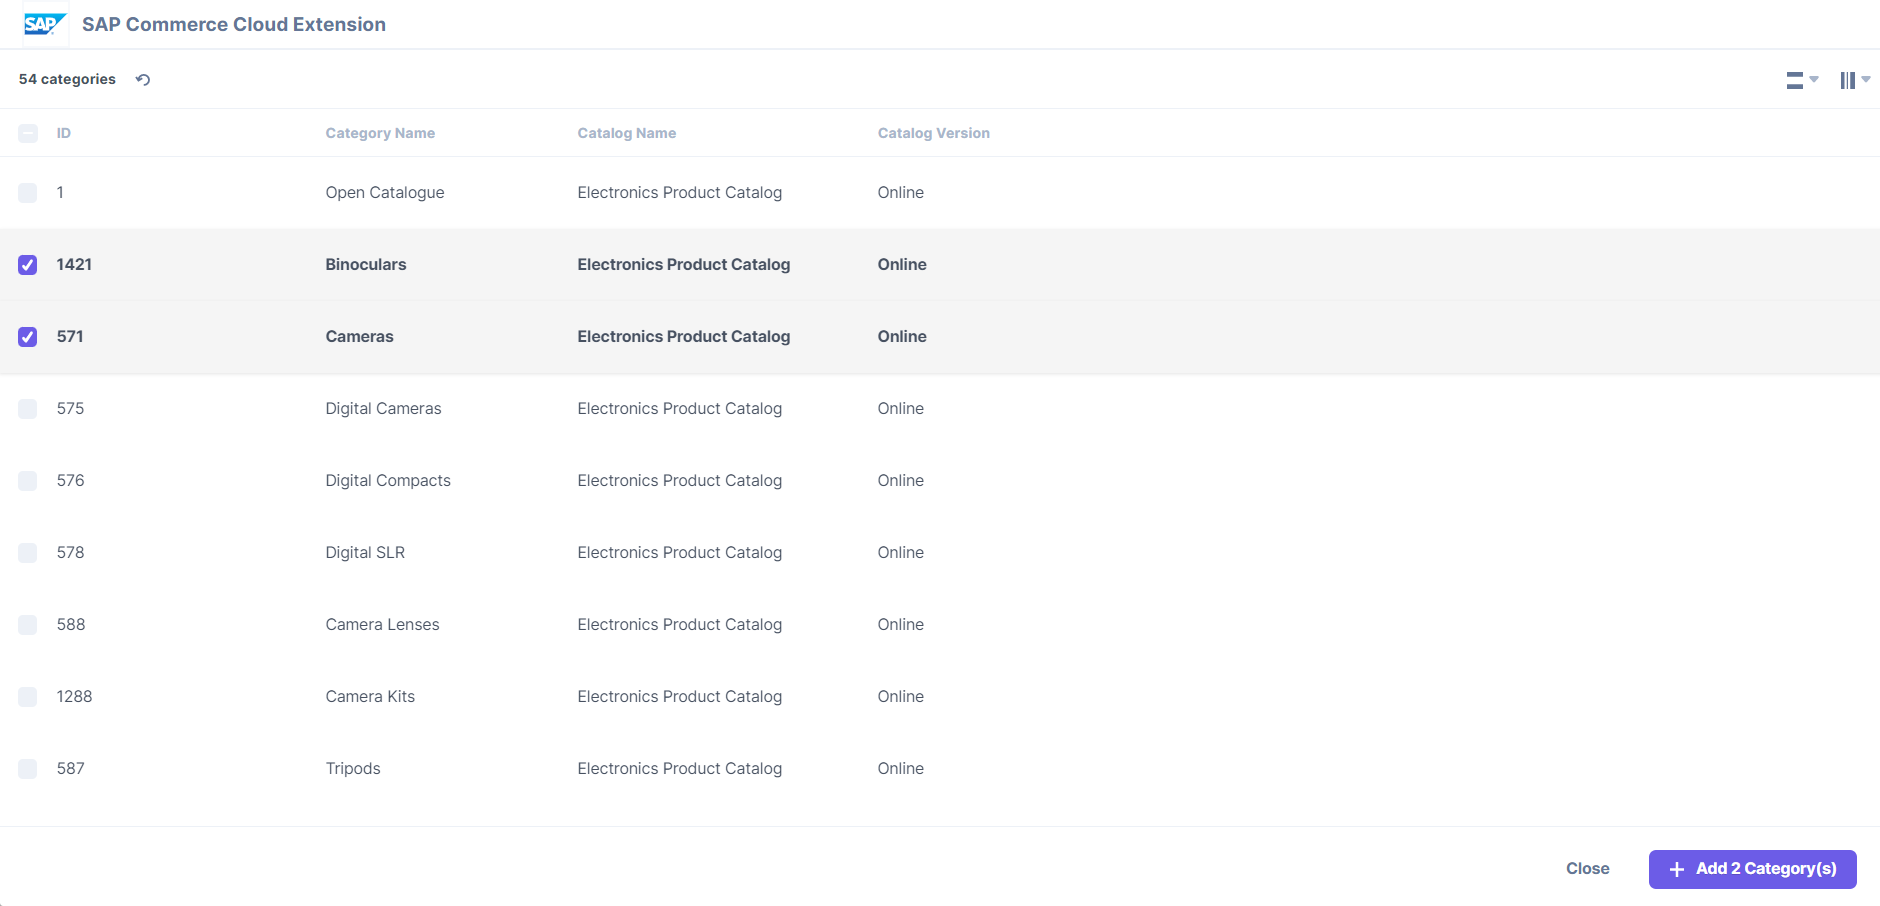Refresh the categories list

point(143,80)
